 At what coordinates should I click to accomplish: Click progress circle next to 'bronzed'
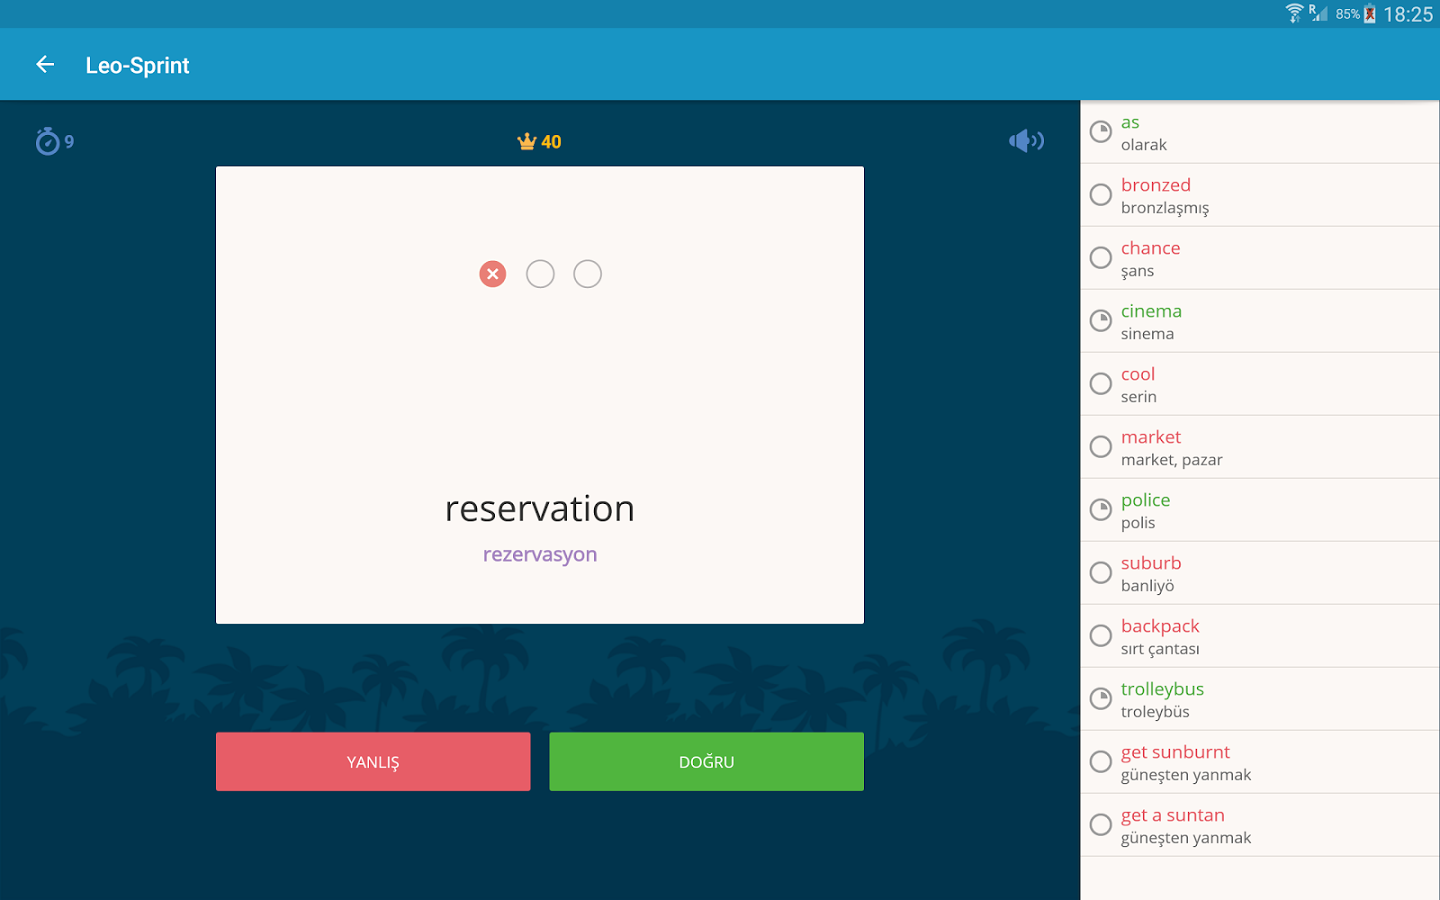click(1101, 195)
